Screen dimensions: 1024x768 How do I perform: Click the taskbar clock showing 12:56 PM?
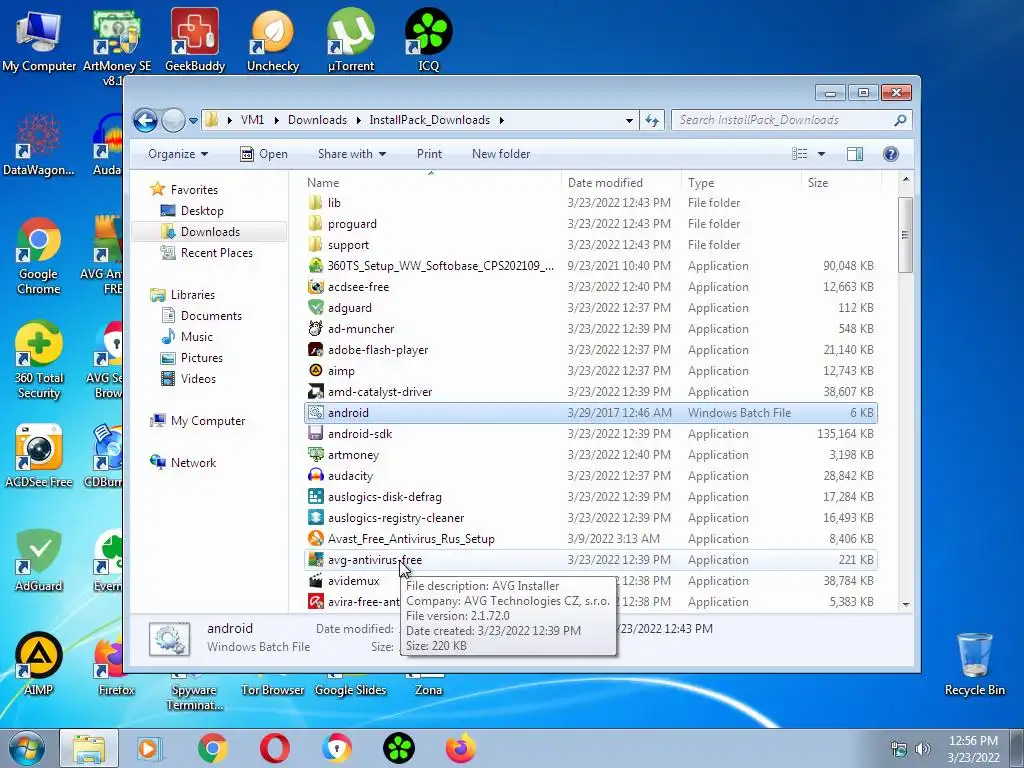tap(973, 749)
